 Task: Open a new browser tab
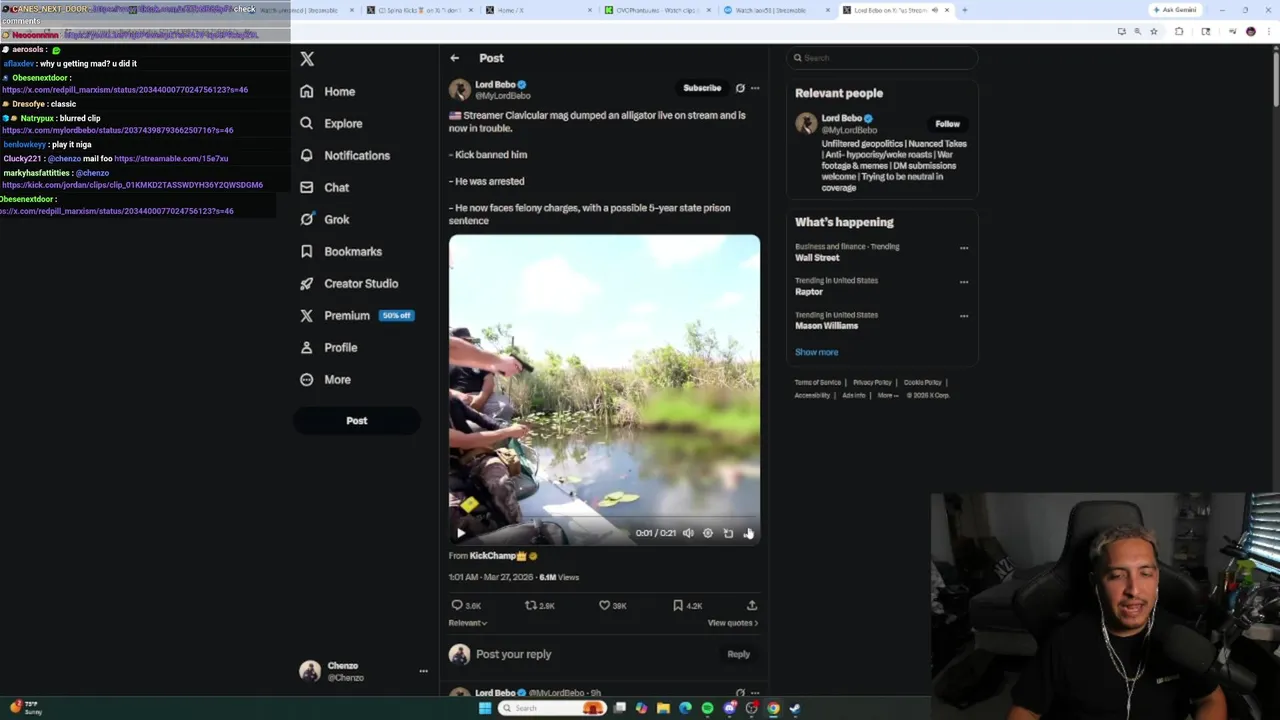point(965,10)
